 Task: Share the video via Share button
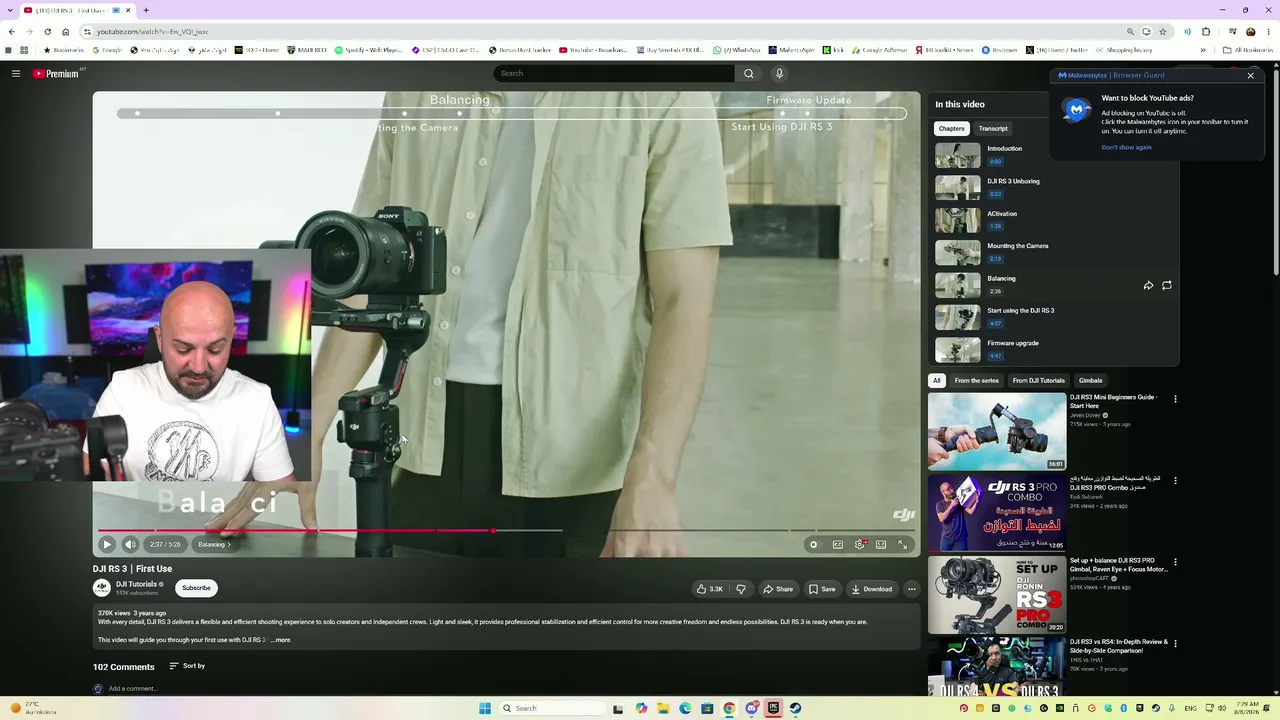(778, 589)
